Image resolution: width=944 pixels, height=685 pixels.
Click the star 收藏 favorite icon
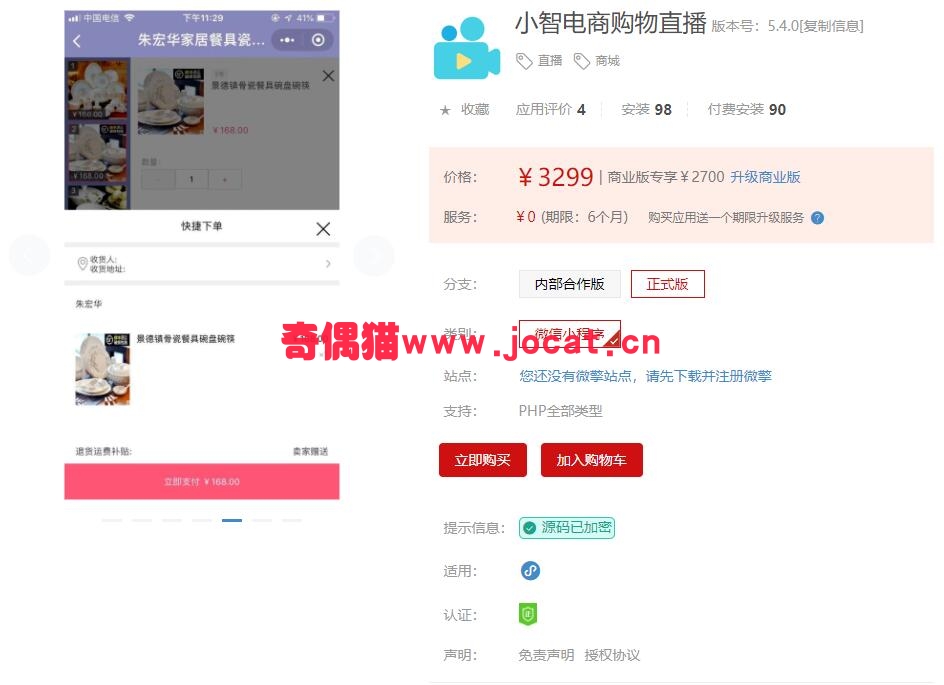(x=445, y=110)
